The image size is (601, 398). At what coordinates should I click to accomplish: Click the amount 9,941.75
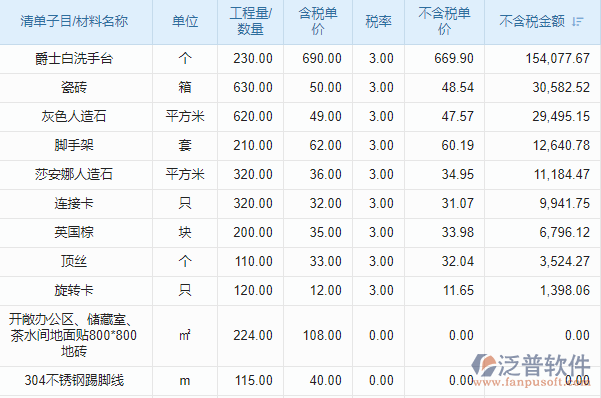click(565, 204)
